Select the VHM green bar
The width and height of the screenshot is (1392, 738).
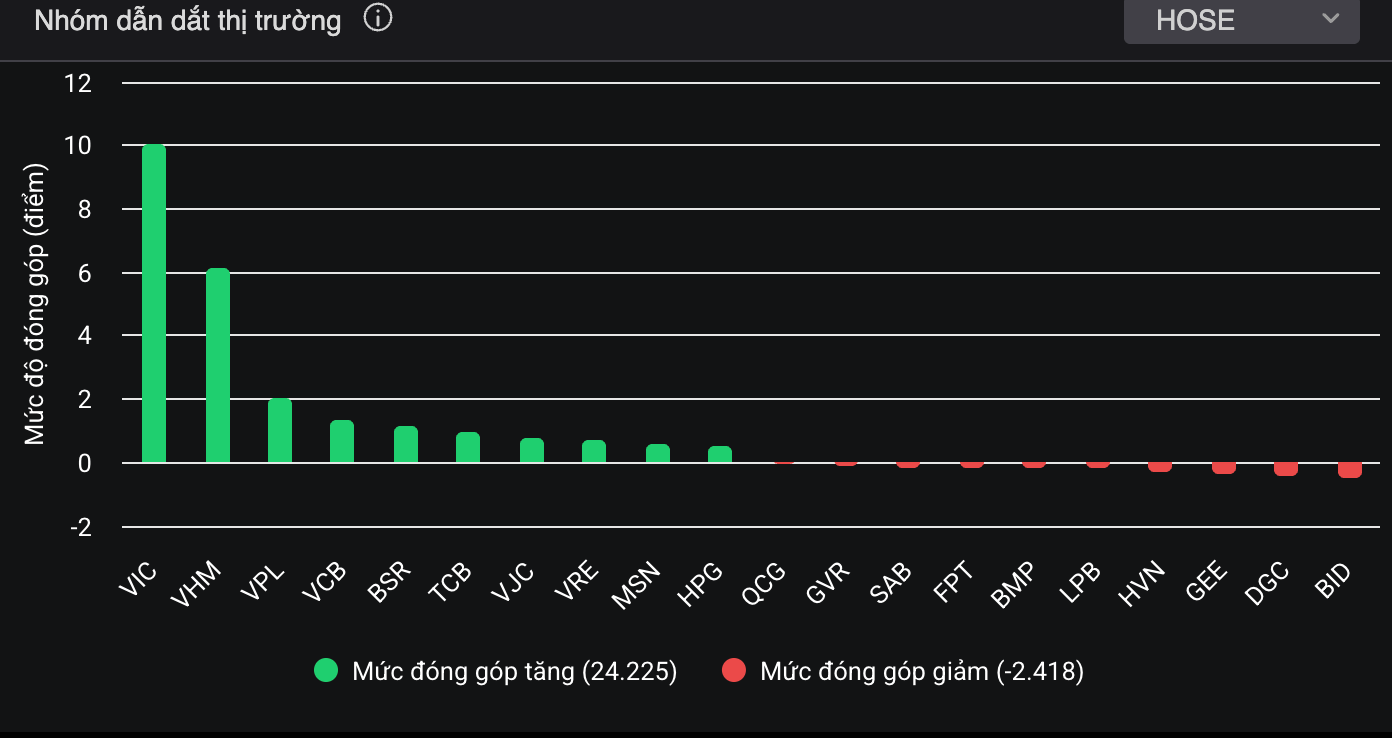218,366
